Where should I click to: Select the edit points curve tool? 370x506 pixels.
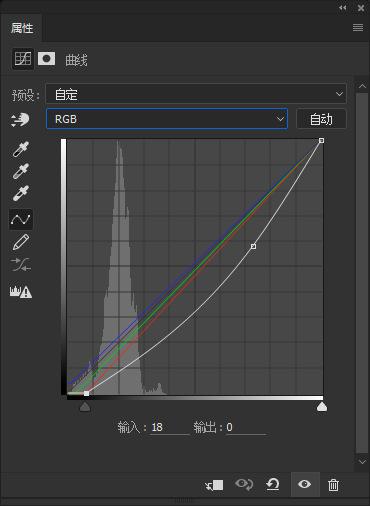pyautogui.click(x=21, y=219)
